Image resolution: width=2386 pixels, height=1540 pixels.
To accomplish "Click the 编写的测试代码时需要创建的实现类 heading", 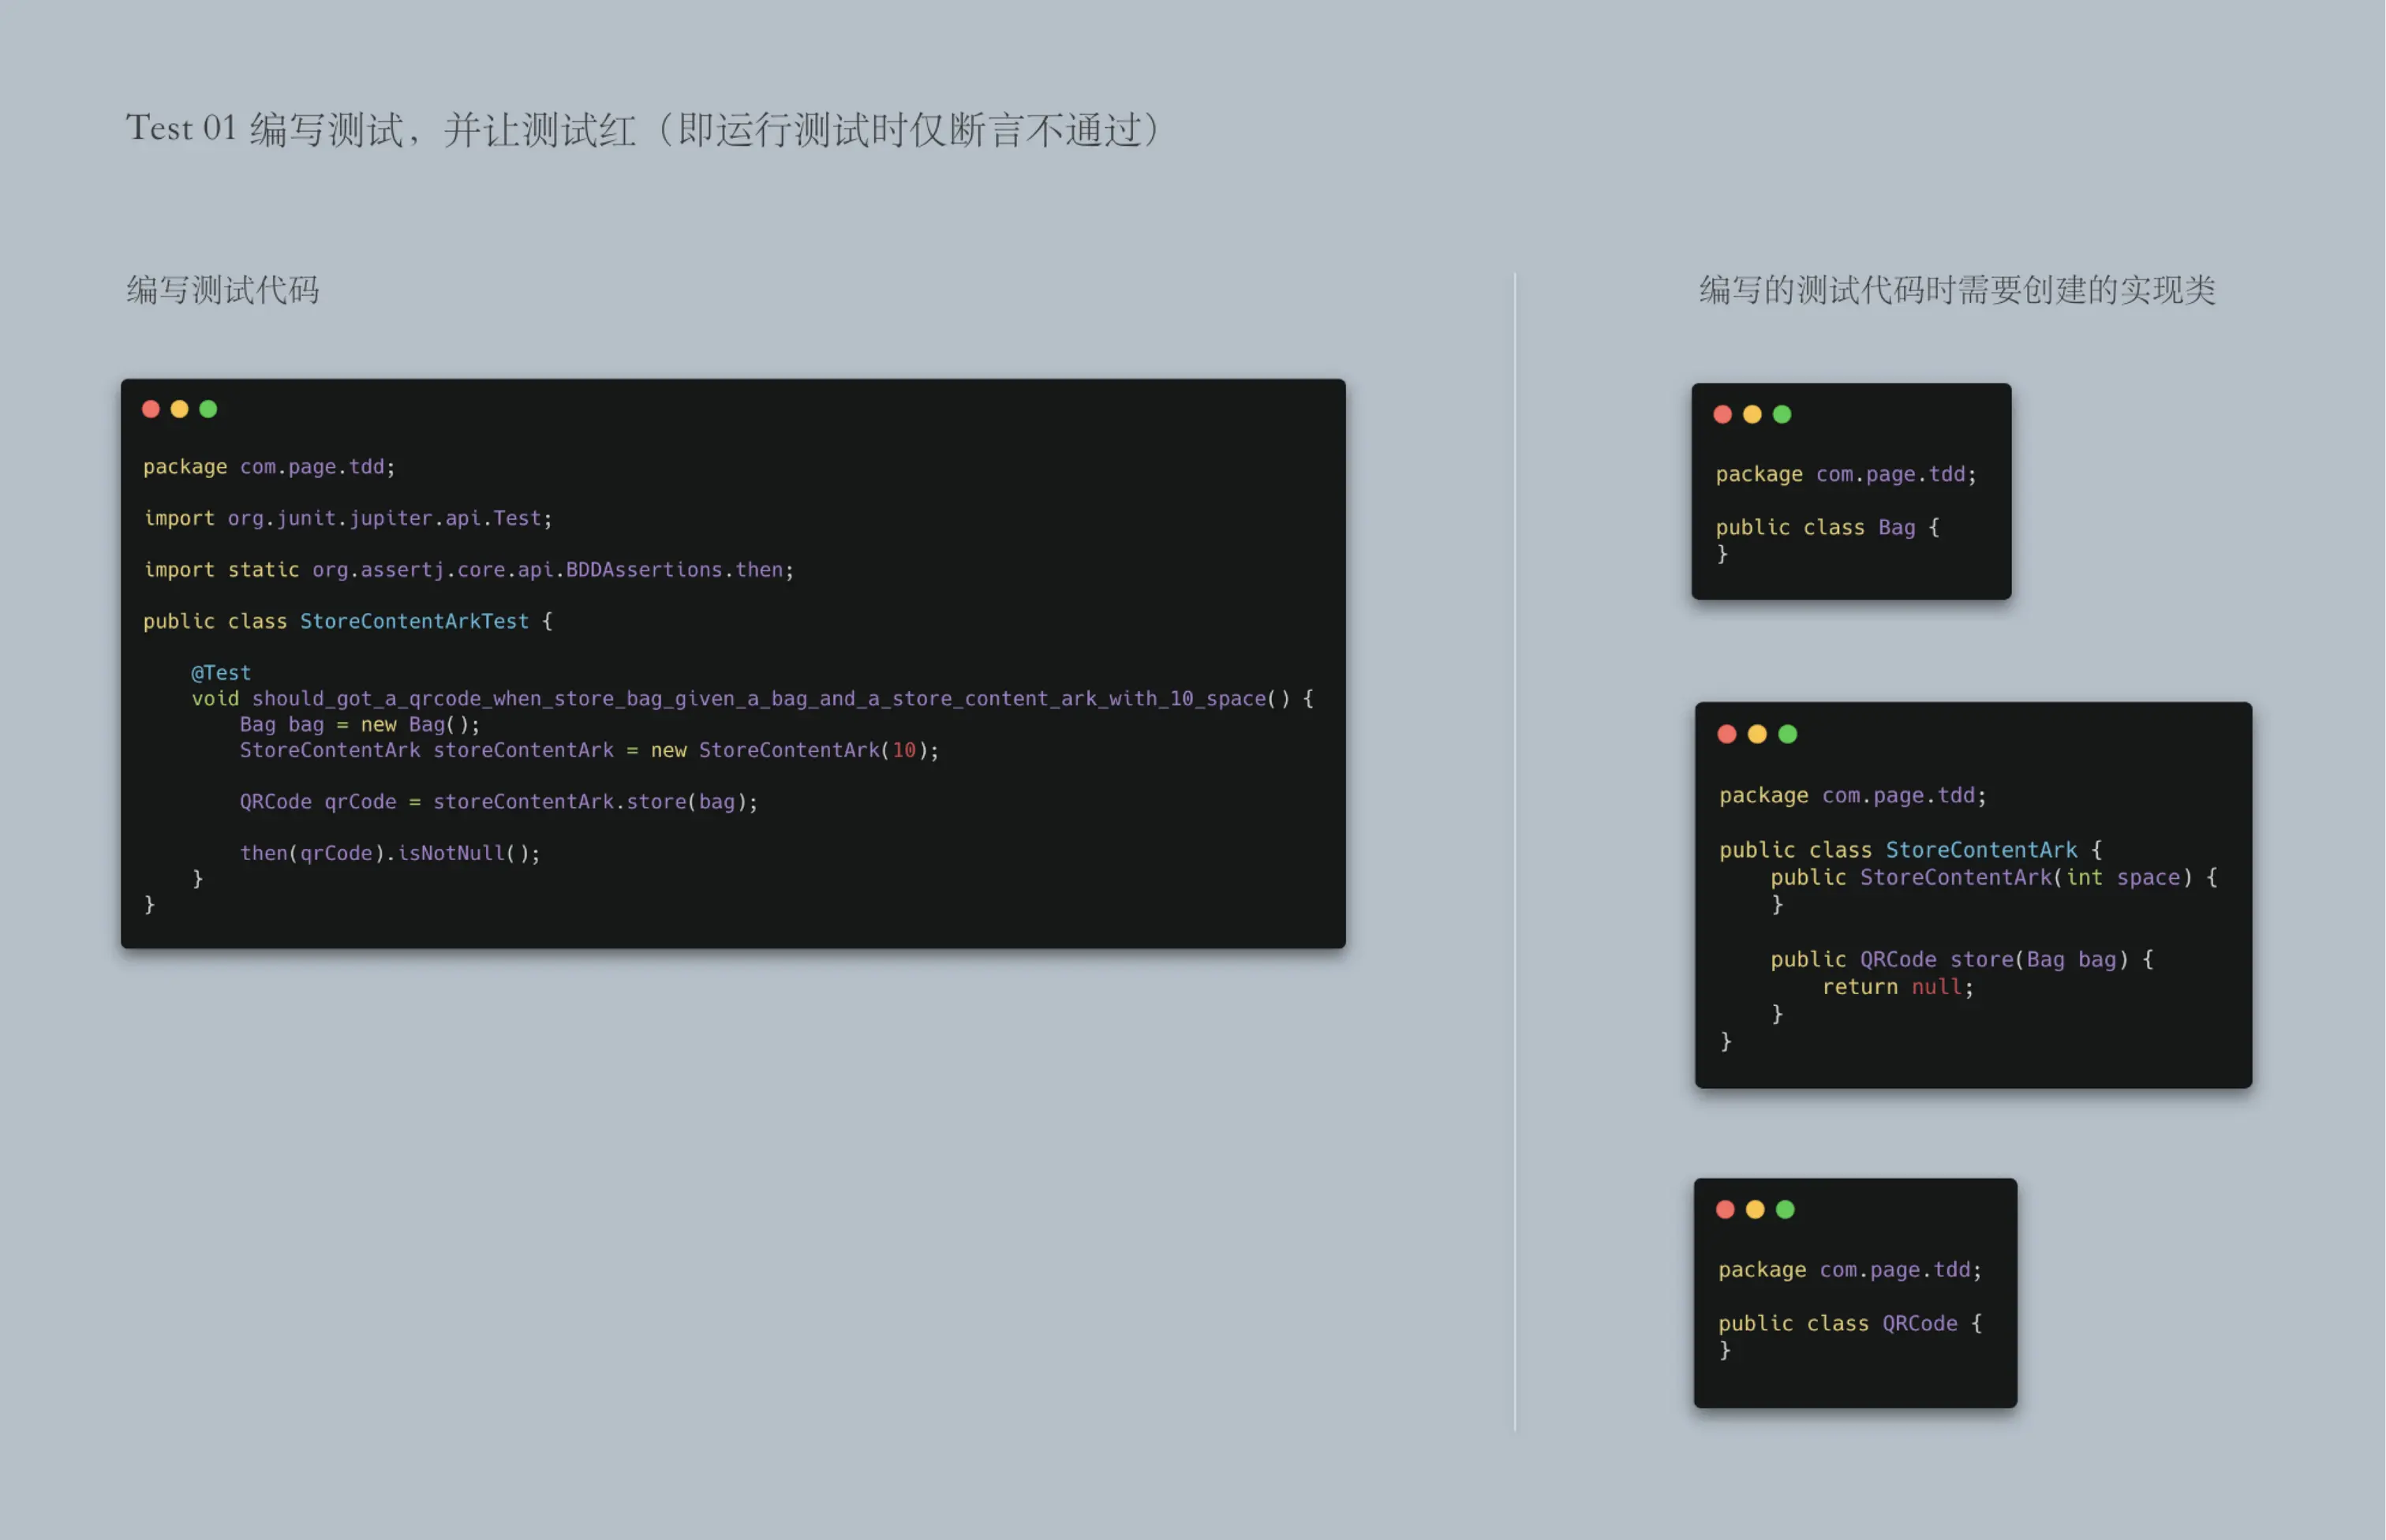I will click(x=1957, y=290).
